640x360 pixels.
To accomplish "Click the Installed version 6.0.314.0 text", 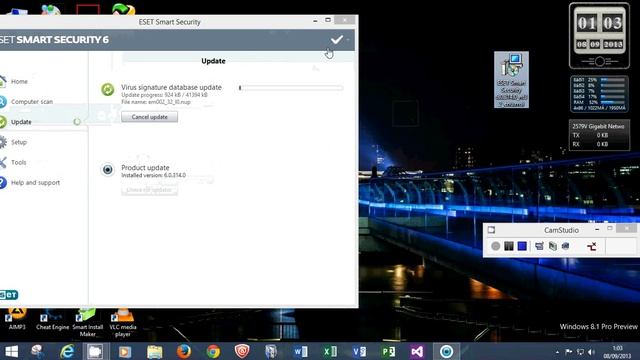I will [153, 176].
